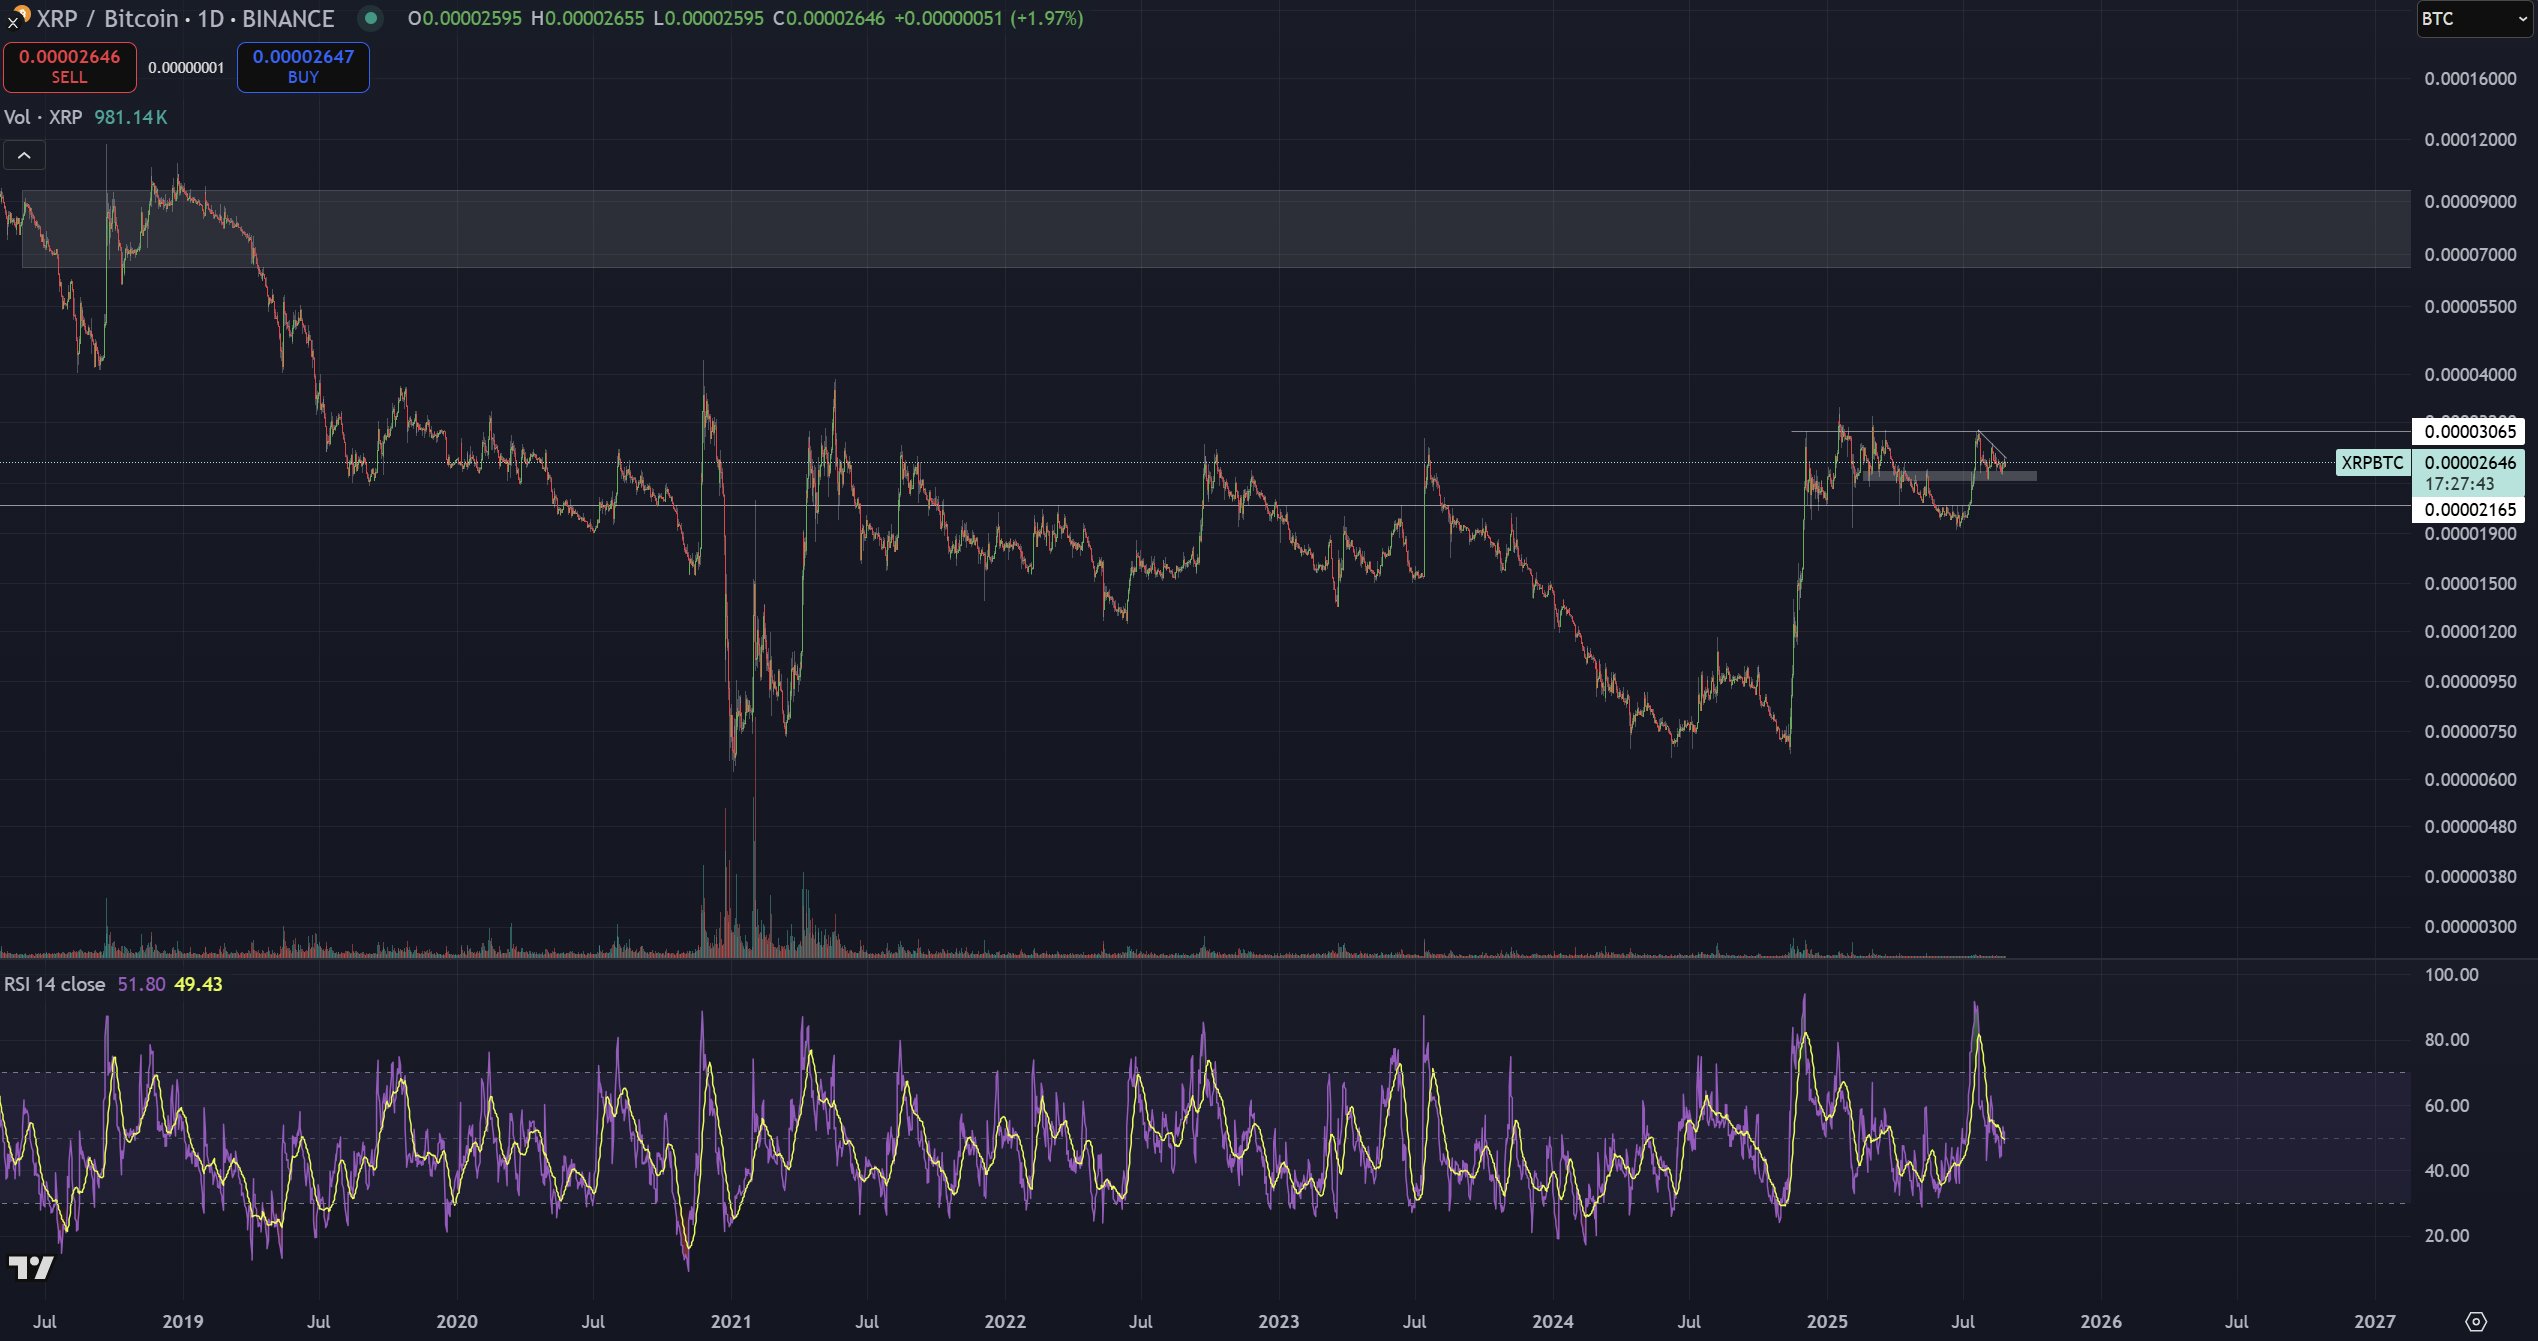The height and width of the screenshot is (1341, 2538).
Task: Click the TradingView logo
Action: [x=30, y=1268]
